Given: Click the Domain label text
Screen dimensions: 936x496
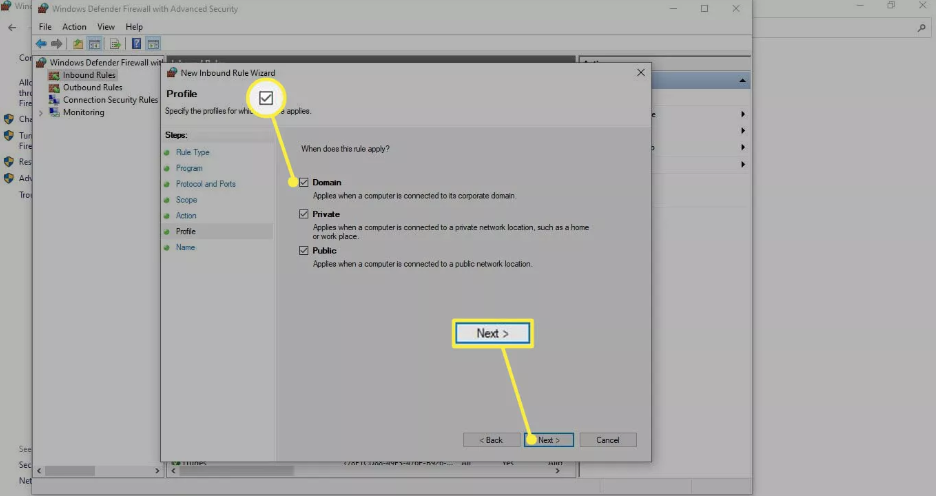Looking at the screenshot, I should (327, 183).
